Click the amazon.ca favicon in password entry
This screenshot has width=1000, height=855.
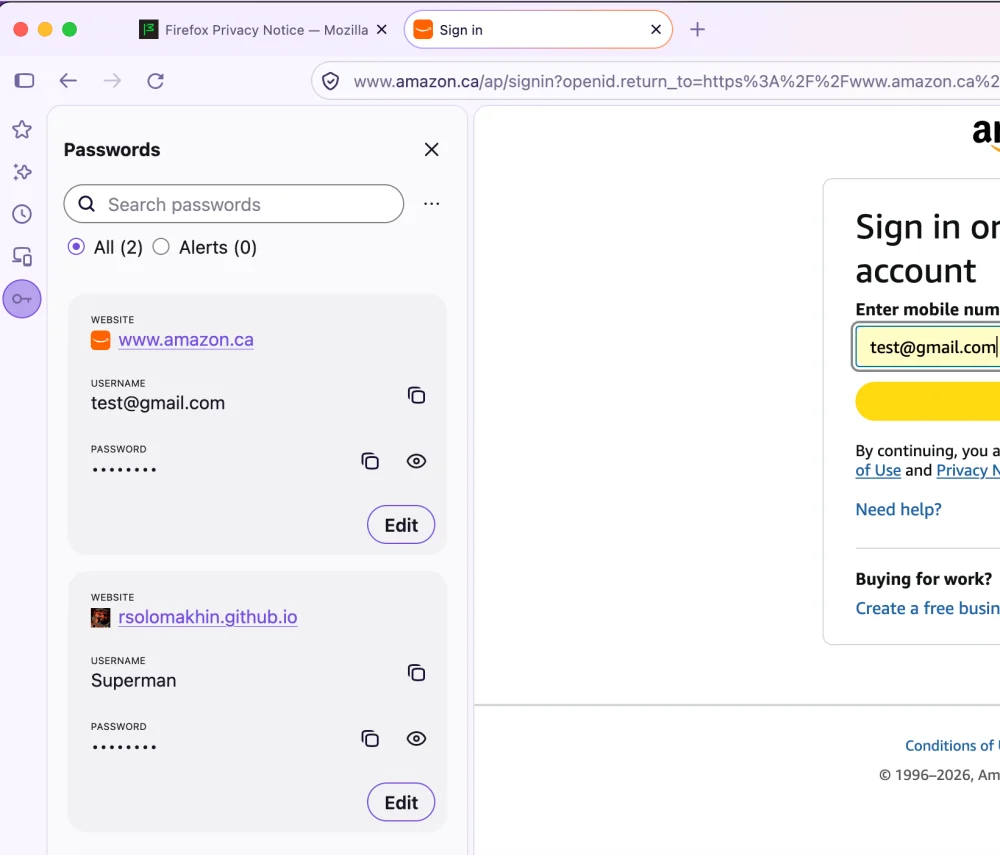101,340
